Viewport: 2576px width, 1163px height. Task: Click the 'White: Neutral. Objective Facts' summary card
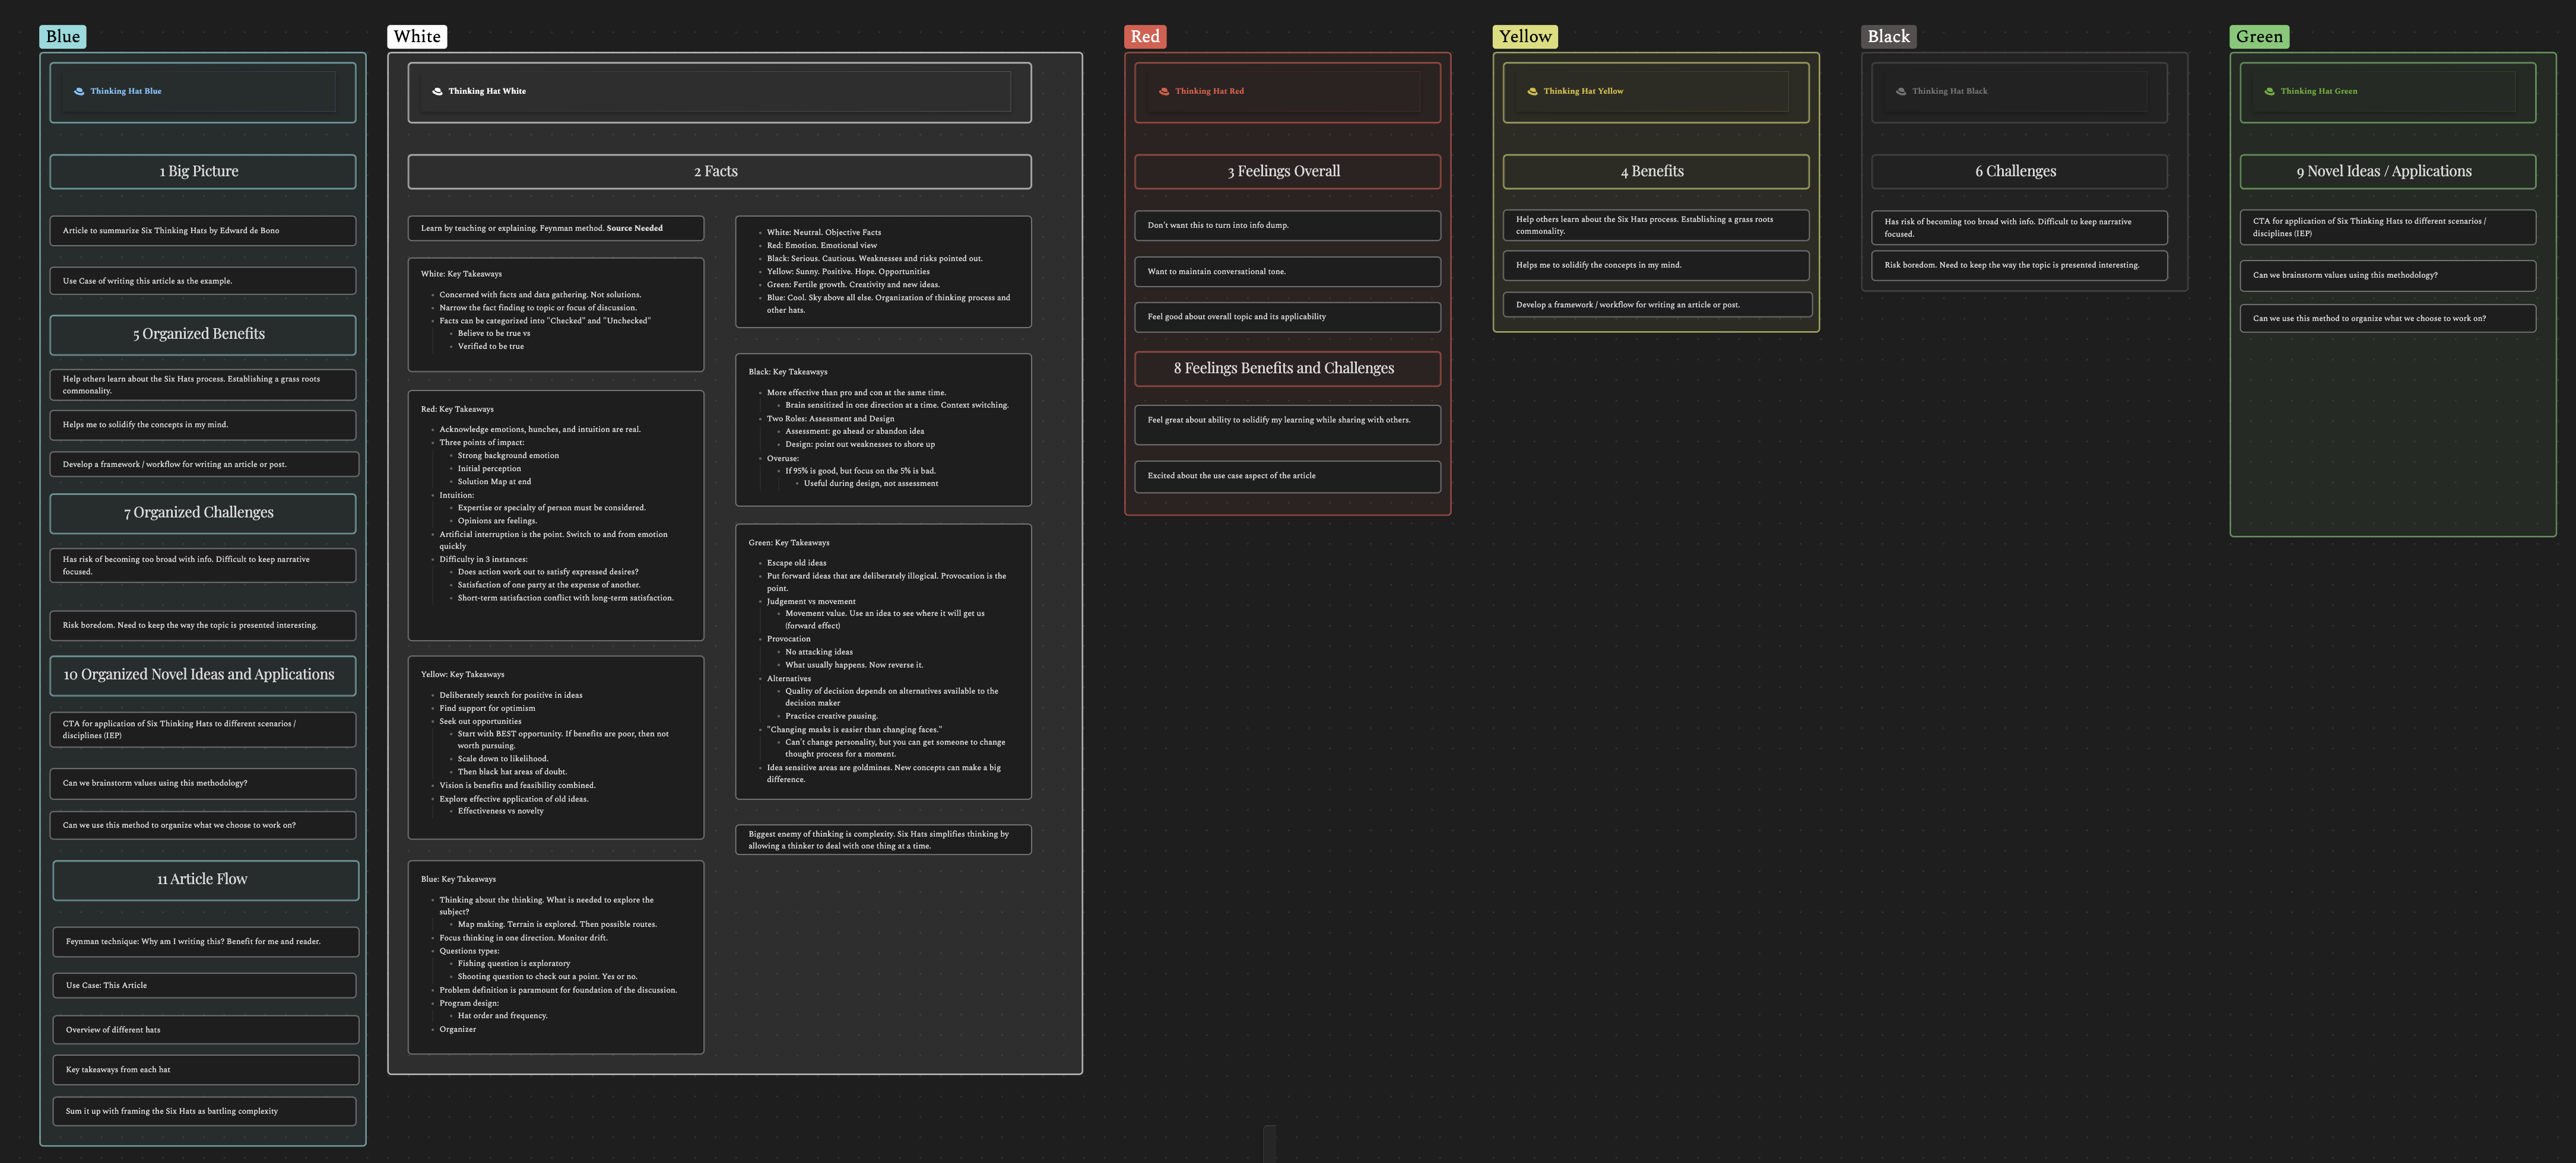coord(883,271)
